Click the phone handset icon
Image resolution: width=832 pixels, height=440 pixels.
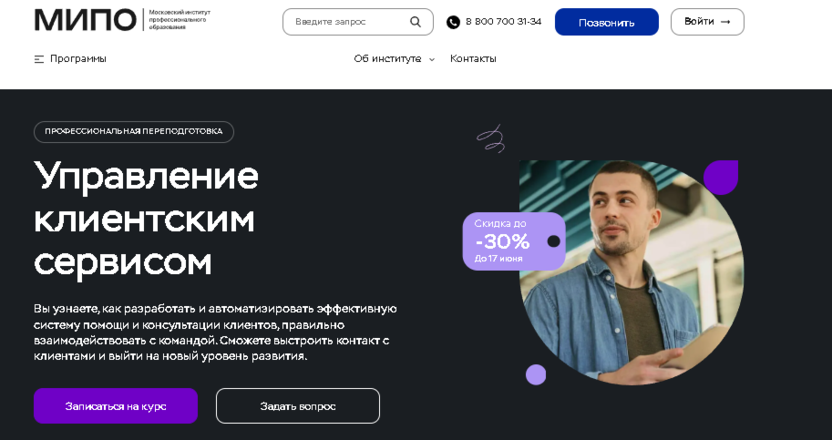453,22
